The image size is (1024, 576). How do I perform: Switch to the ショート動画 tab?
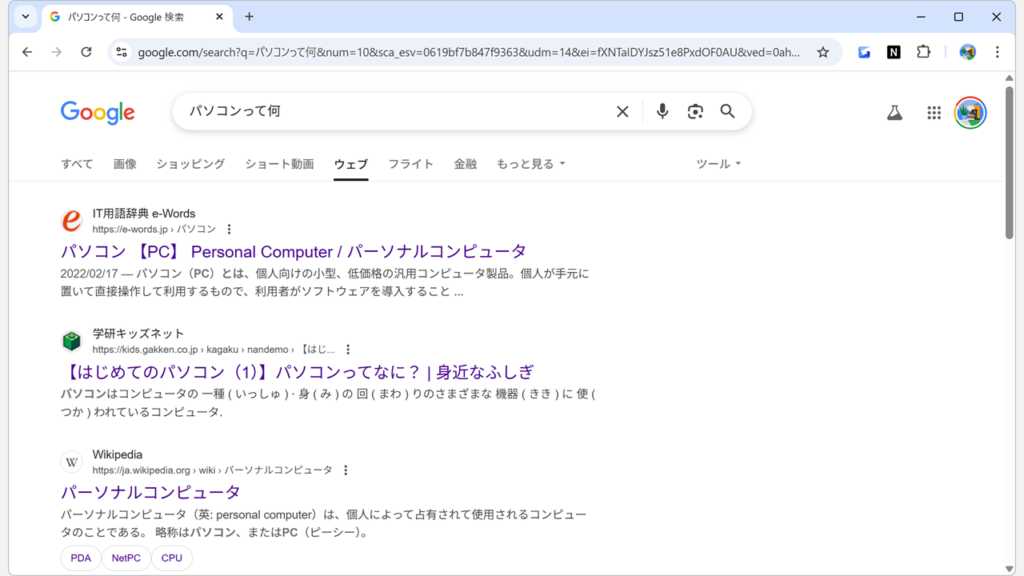coord(280,164)
